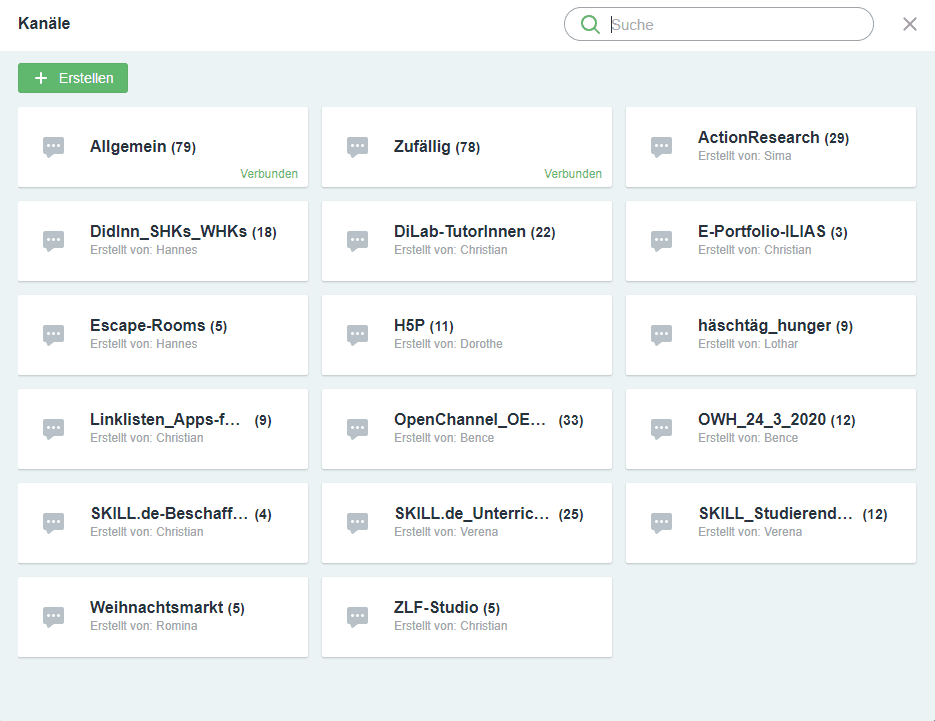Open the Zufällig (78) channel
Screen dimensions: 935x721
point(467,147)
